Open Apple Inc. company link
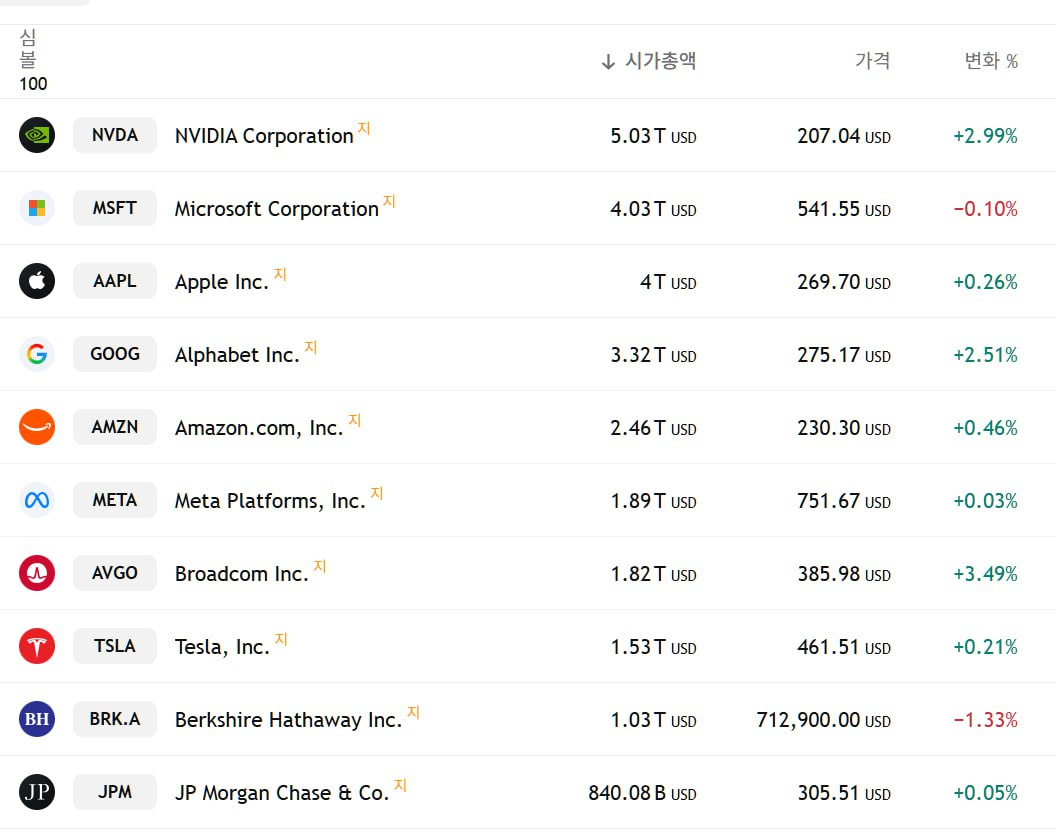Image resolution: width=1056 pixels, height=835 pixels. [222, 282]
